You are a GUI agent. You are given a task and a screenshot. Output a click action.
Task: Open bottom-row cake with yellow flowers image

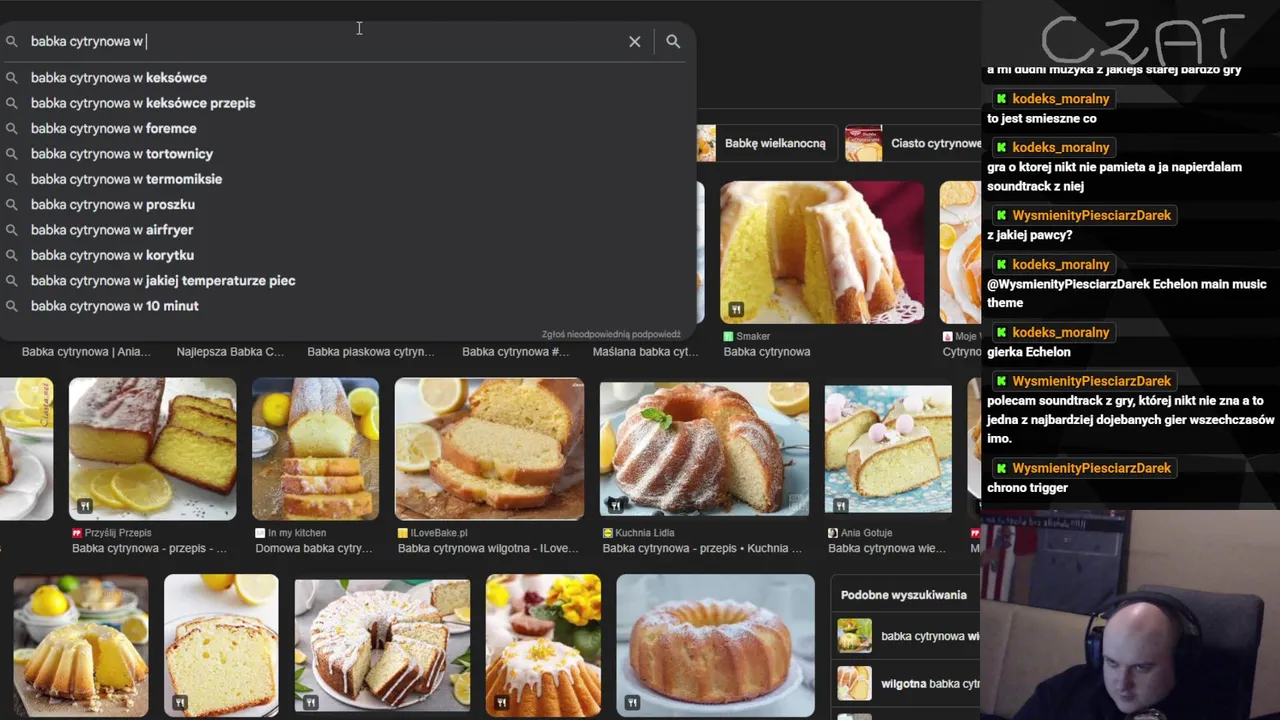tap(543, 646)
